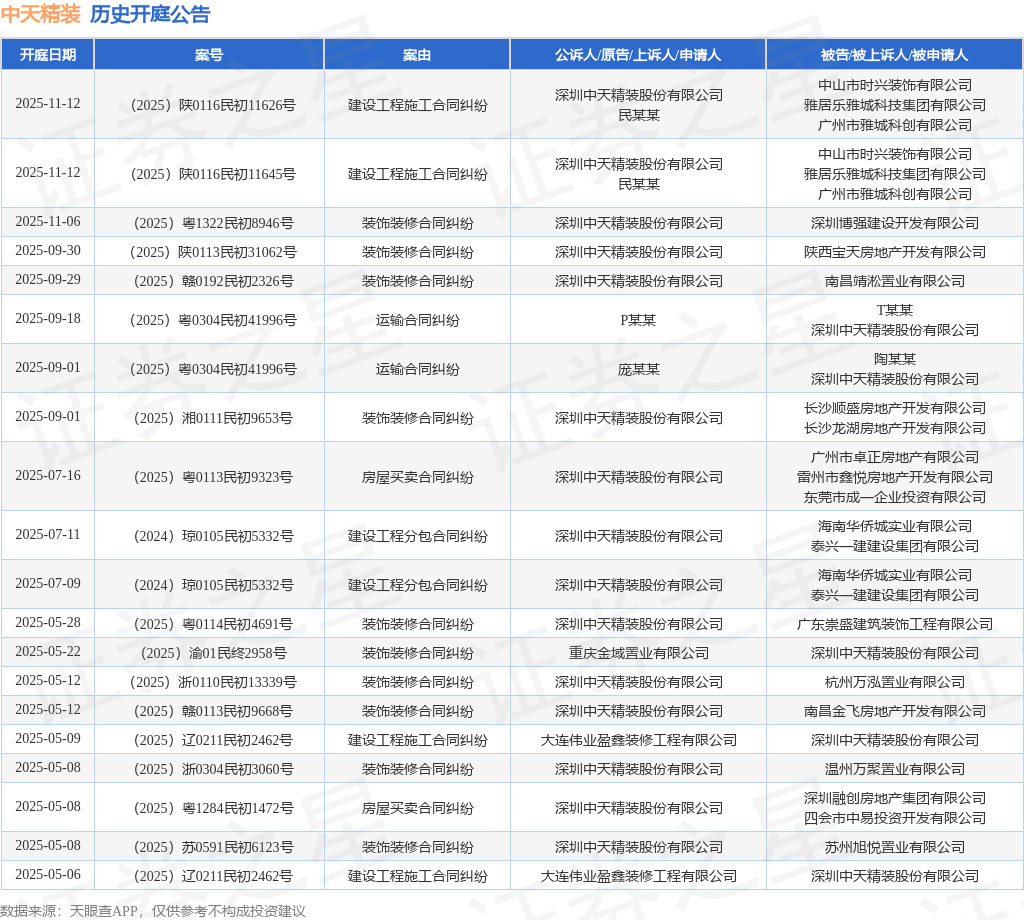Viewport: 1024px width, 920px height.
Task: Click defendant 东莞市成一企业投资有限公司
Action: point(895,498)
